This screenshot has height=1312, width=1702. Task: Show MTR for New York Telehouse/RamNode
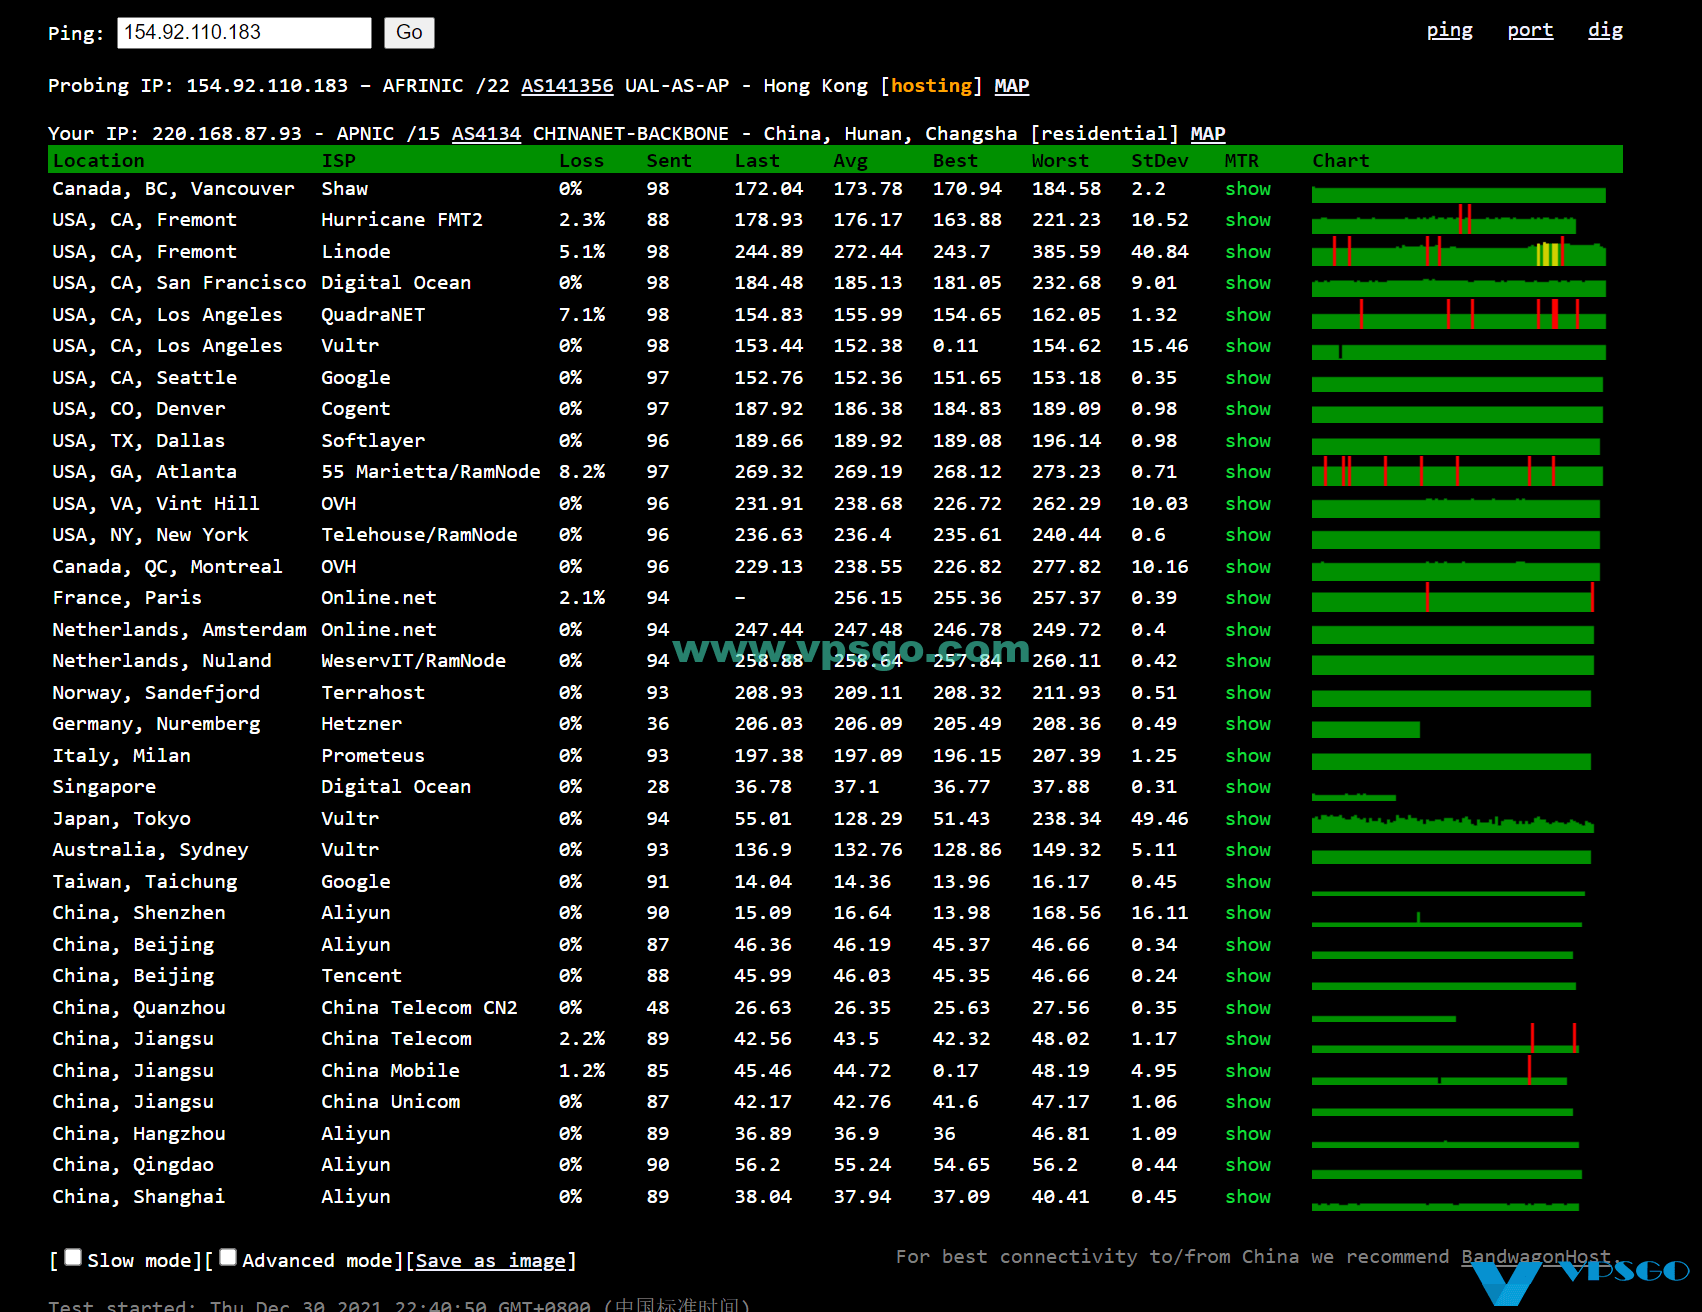point(1248,535)
